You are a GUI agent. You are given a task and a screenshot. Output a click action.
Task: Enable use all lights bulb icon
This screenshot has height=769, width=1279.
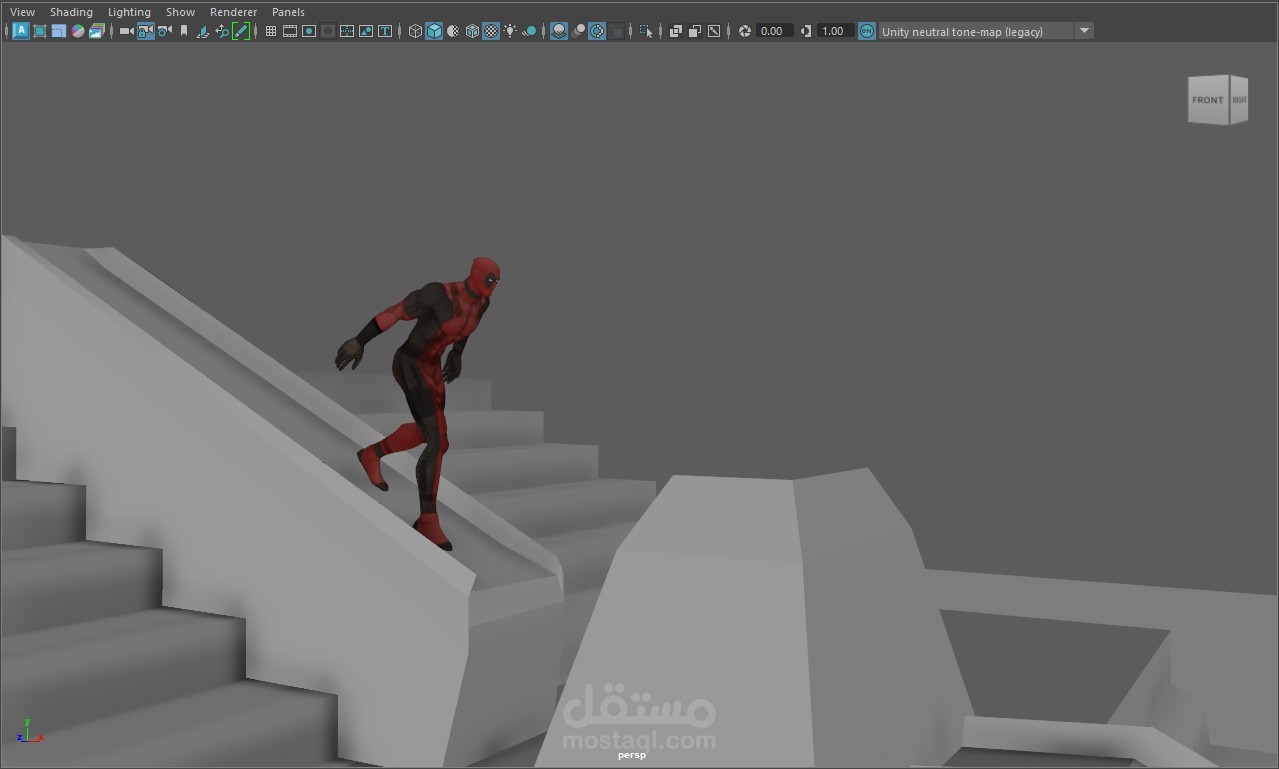(x=510, y=31)
